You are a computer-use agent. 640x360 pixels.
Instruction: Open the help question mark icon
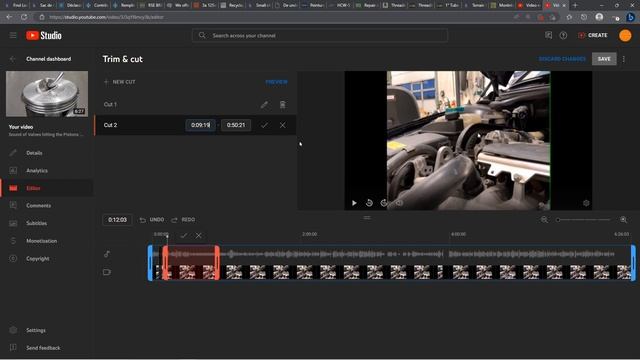563,36
